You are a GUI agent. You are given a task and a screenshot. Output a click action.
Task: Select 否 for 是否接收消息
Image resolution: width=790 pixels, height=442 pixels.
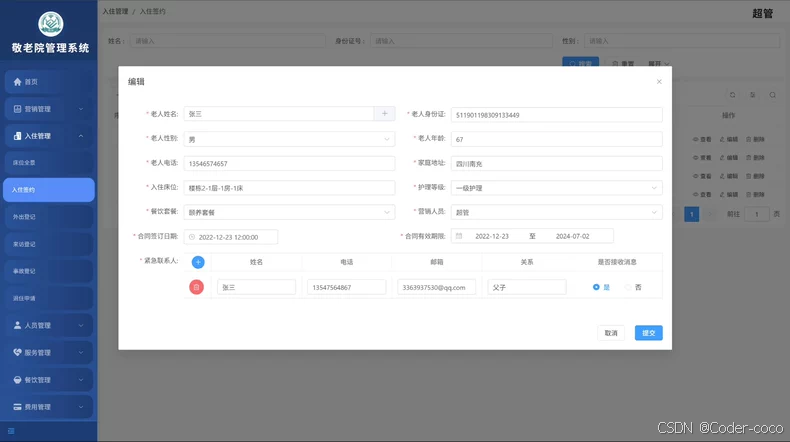(633, 287)
